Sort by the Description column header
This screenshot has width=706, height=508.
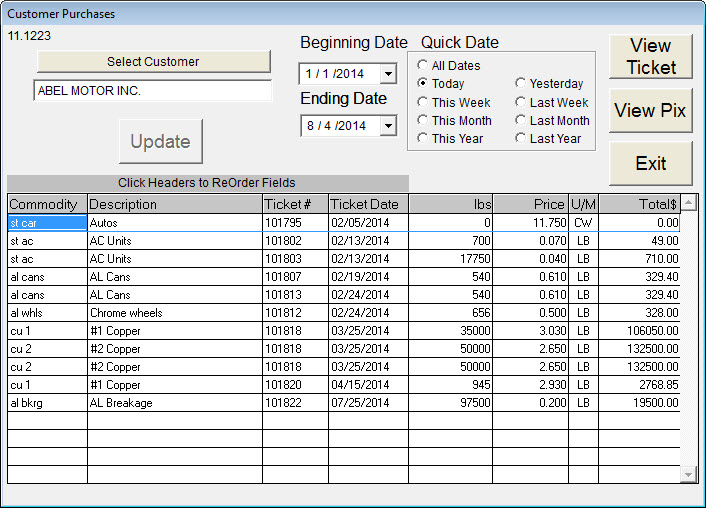pos(175,204)
